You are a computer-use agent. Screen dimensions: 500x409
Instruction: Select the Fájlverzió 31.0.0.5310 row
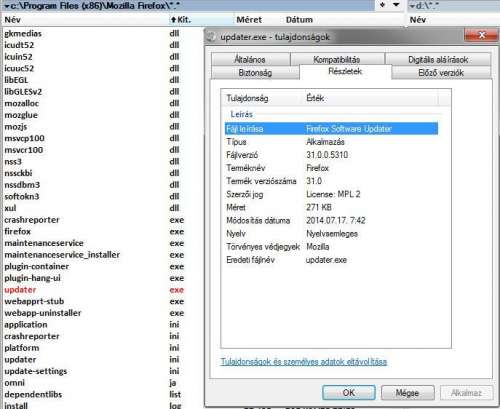point(331,155)
